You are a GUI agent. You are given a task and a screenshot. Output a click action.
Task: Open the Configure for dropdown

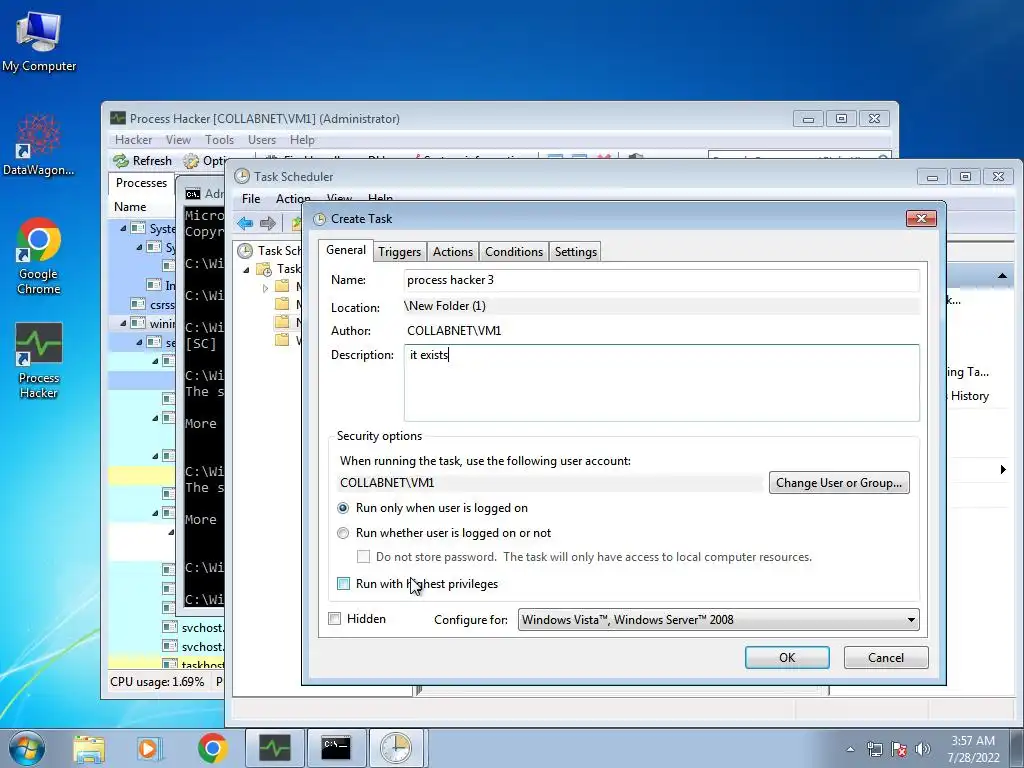[718, 620]
